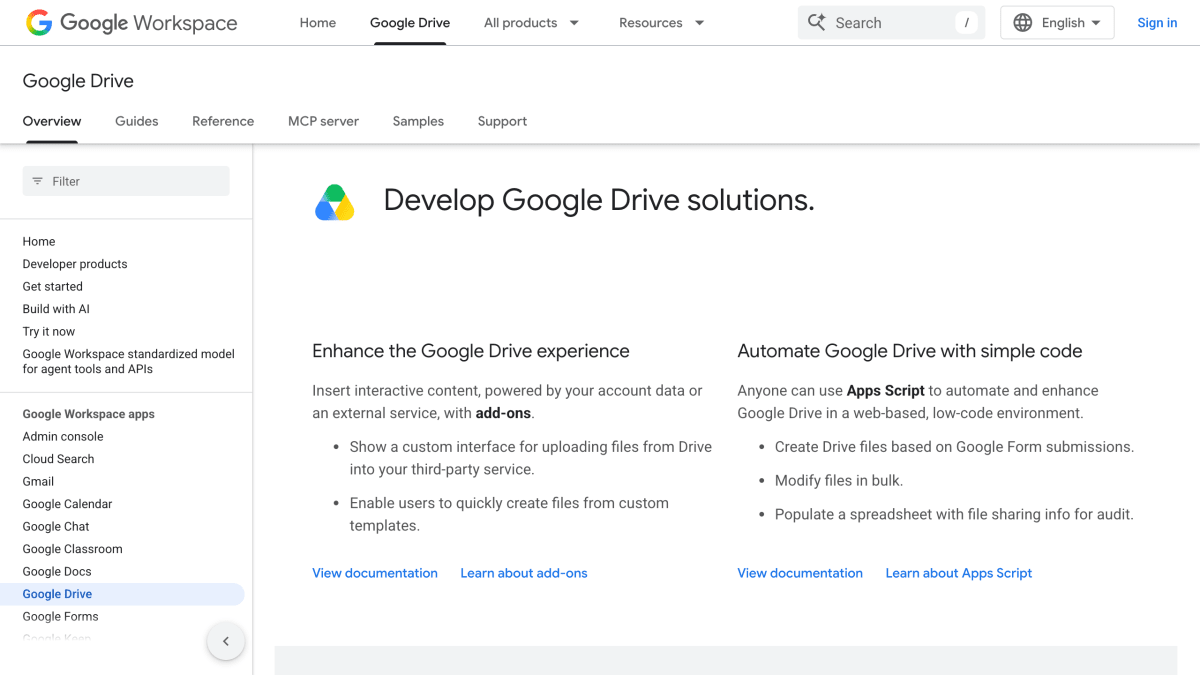Open Learn about Apps Script link
Screen dimensions: 1200x675
[959, 573]
